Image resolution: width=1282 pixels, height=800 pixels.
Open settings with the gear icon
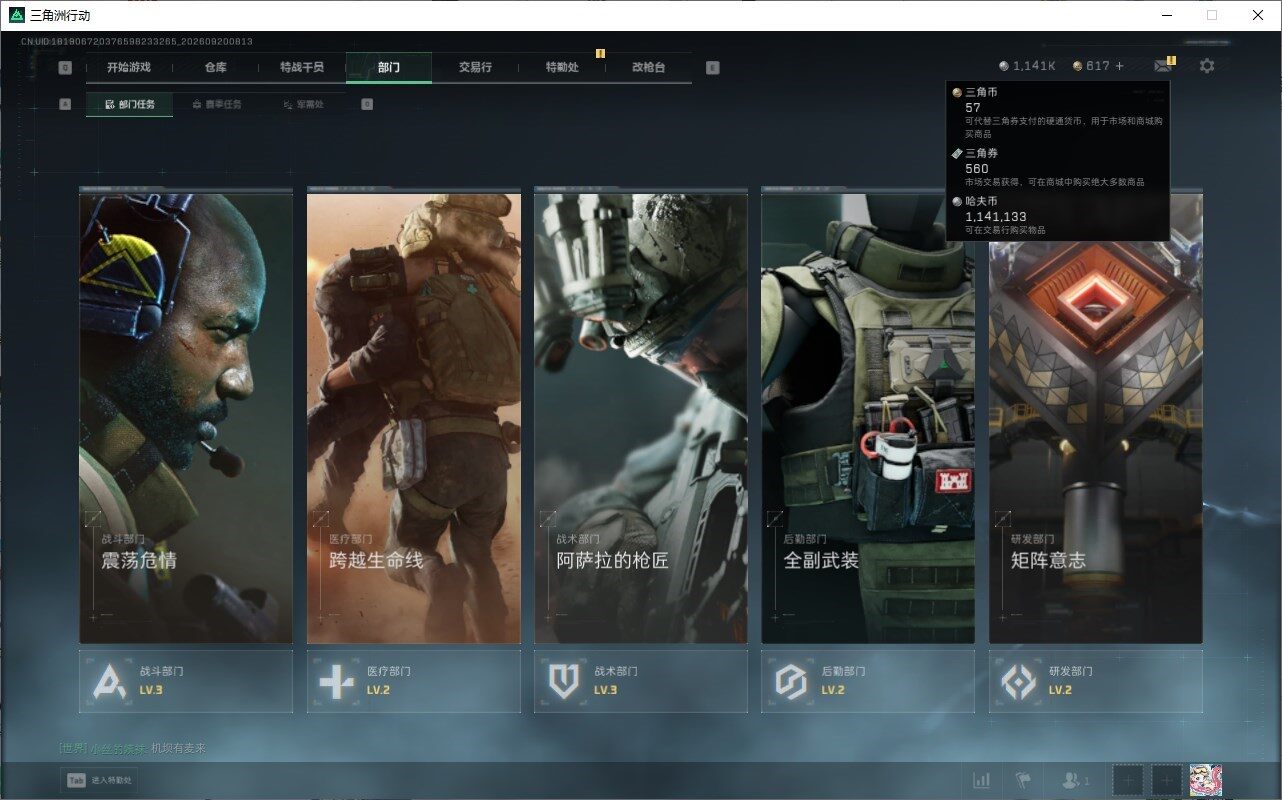point(1207,66)
